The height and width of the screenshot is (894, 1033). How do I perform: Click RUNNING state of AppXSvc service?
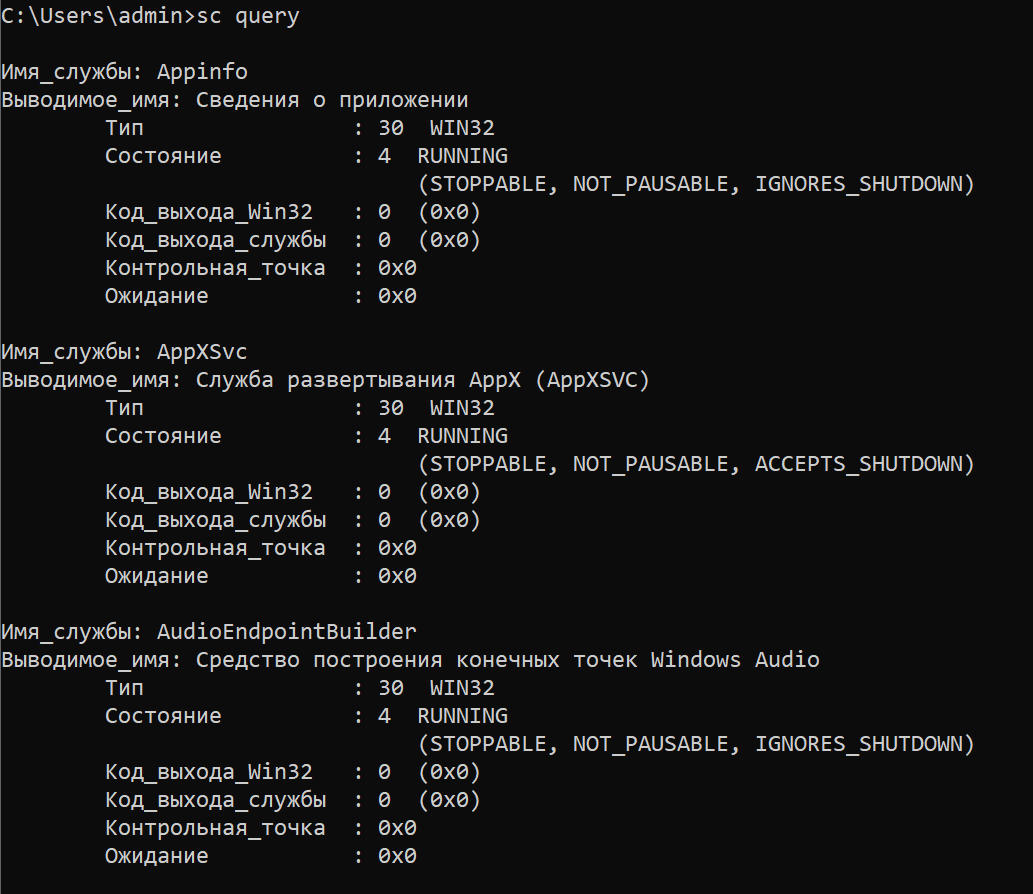462,436
